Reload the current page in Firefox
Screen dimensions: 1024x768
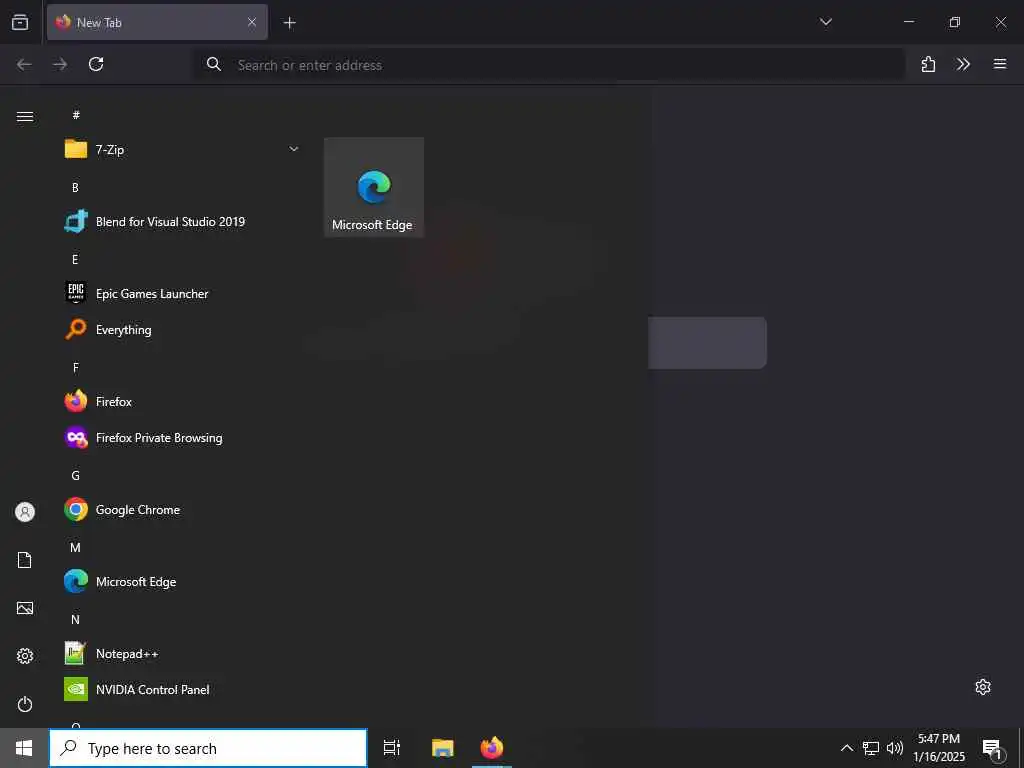click(96, 64)
